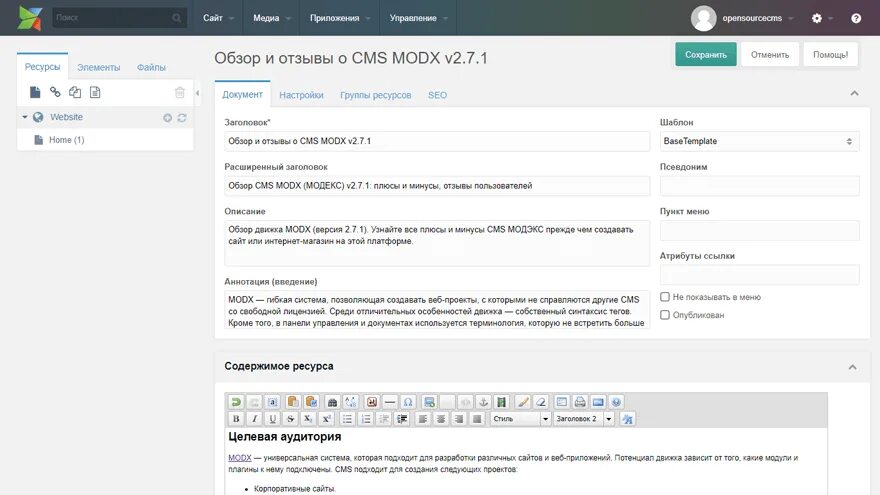Apply superscript formatting
The image size is (880, 495).
coord(326,419)
